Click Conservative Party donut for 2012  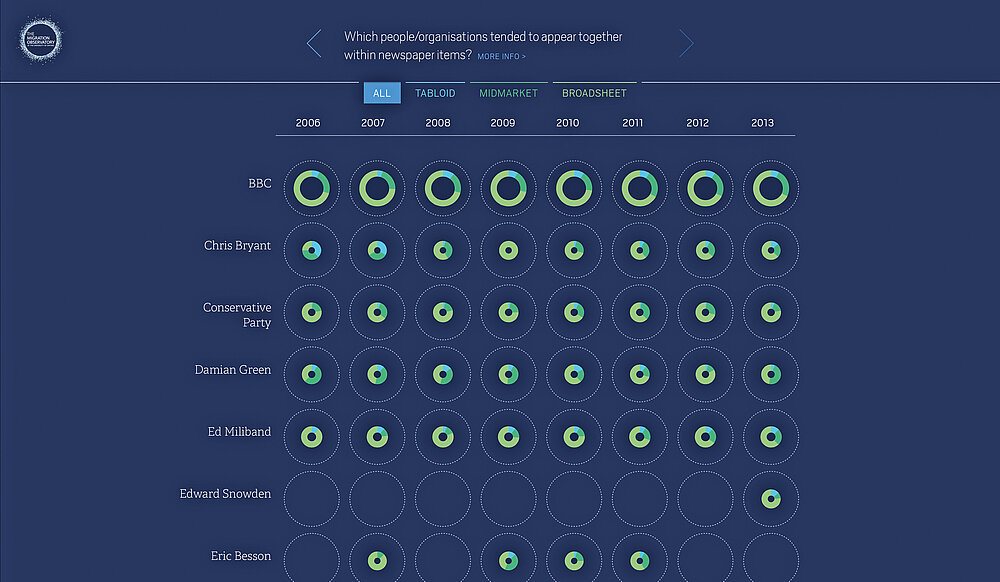[705, 312]
